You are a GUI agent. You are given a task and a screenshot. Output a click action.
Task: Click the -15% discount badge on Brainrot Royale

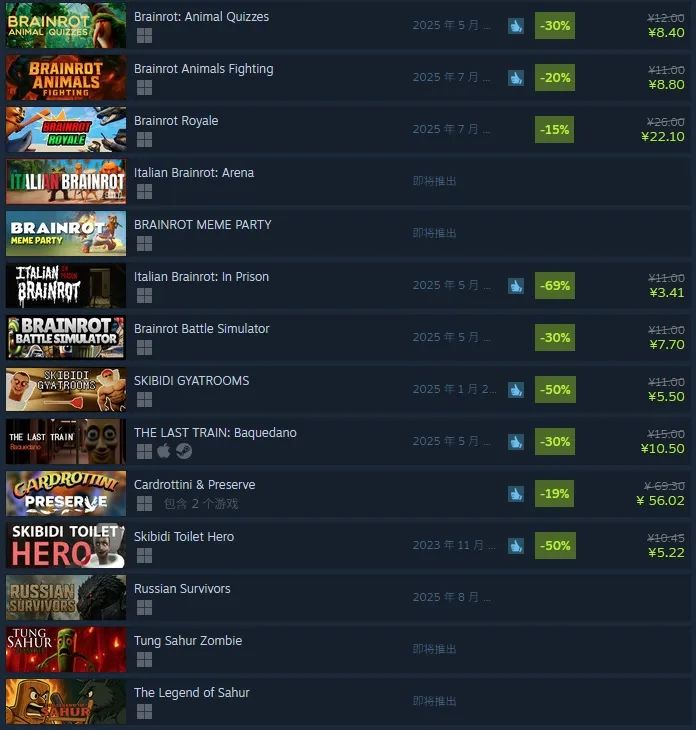(x=554, y=130)
